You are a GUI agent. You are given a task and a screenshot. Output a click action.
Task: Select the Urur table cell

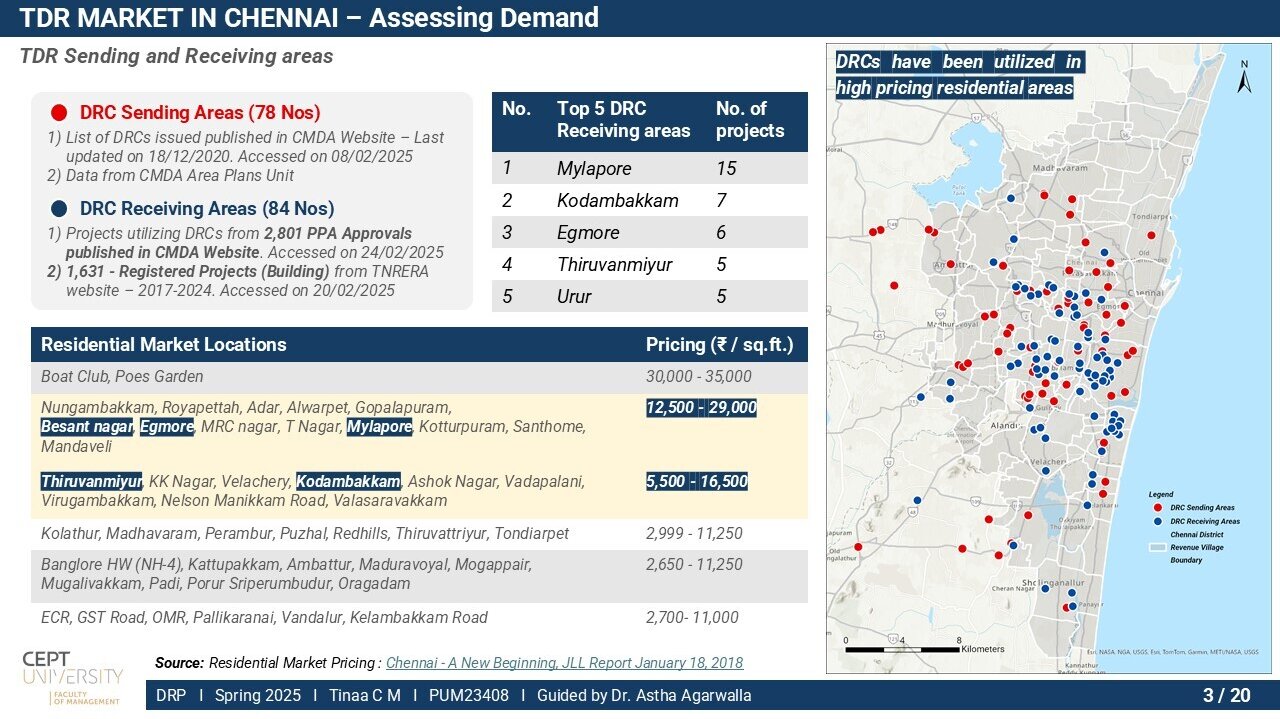574,296
